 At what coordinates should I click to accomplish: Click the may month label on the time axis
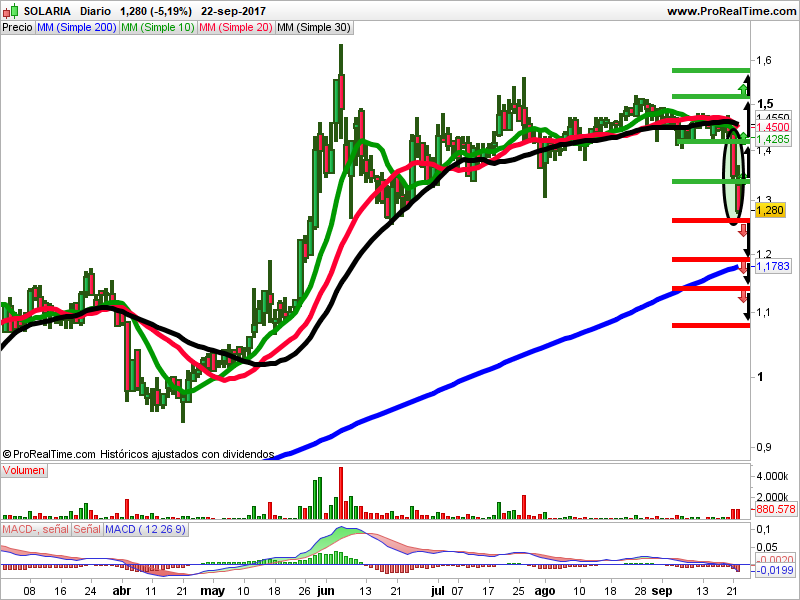click(213, 591)
